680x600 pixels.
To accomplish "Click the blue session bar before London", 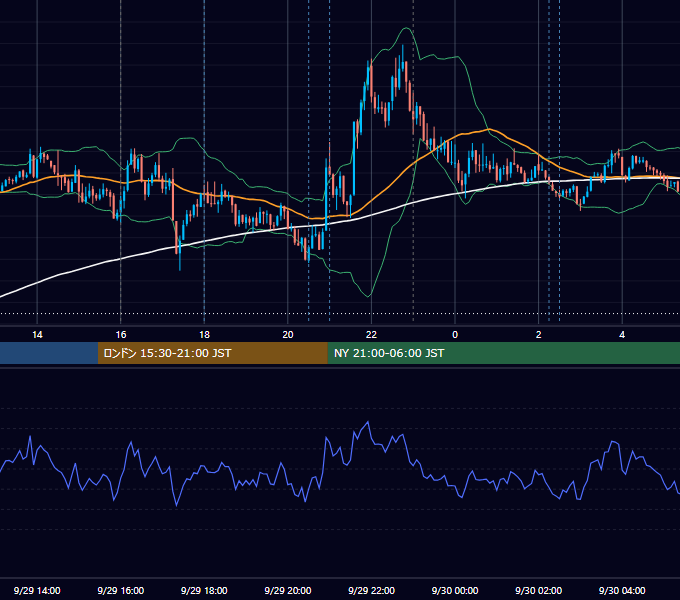I will pos(49,353).
